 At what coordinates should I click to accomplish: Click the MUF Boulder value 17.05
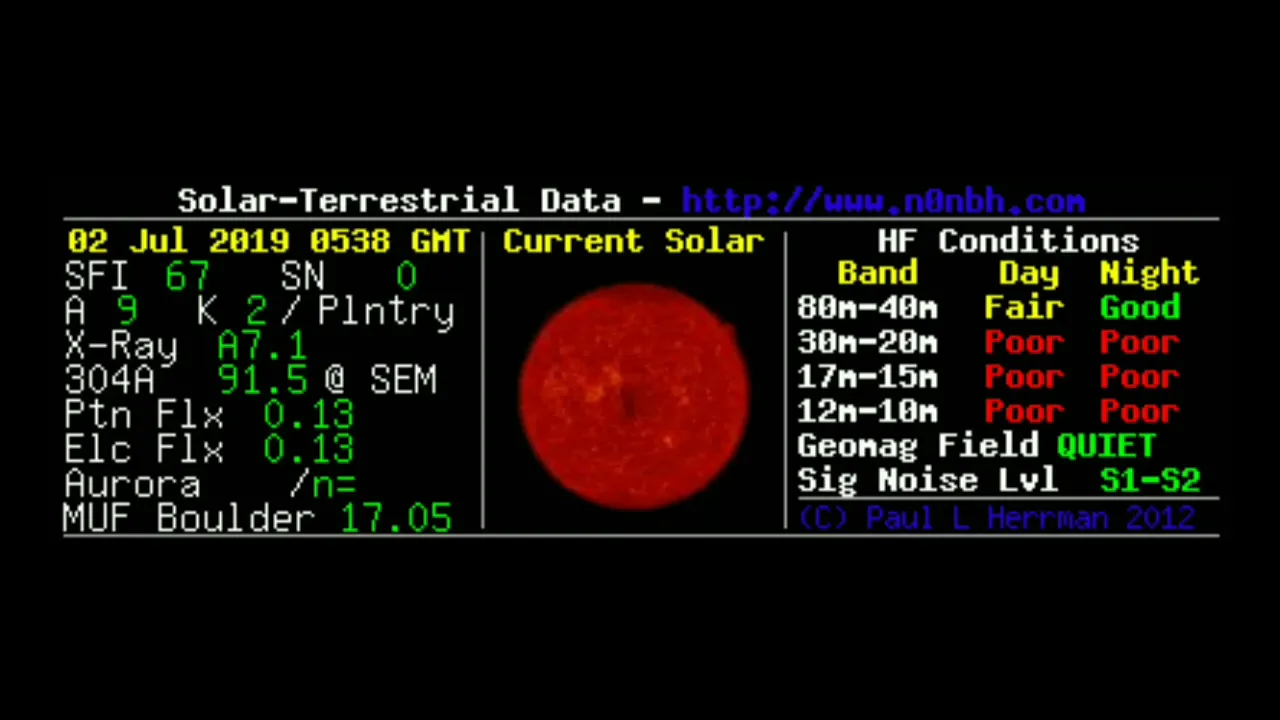[396, 518]
